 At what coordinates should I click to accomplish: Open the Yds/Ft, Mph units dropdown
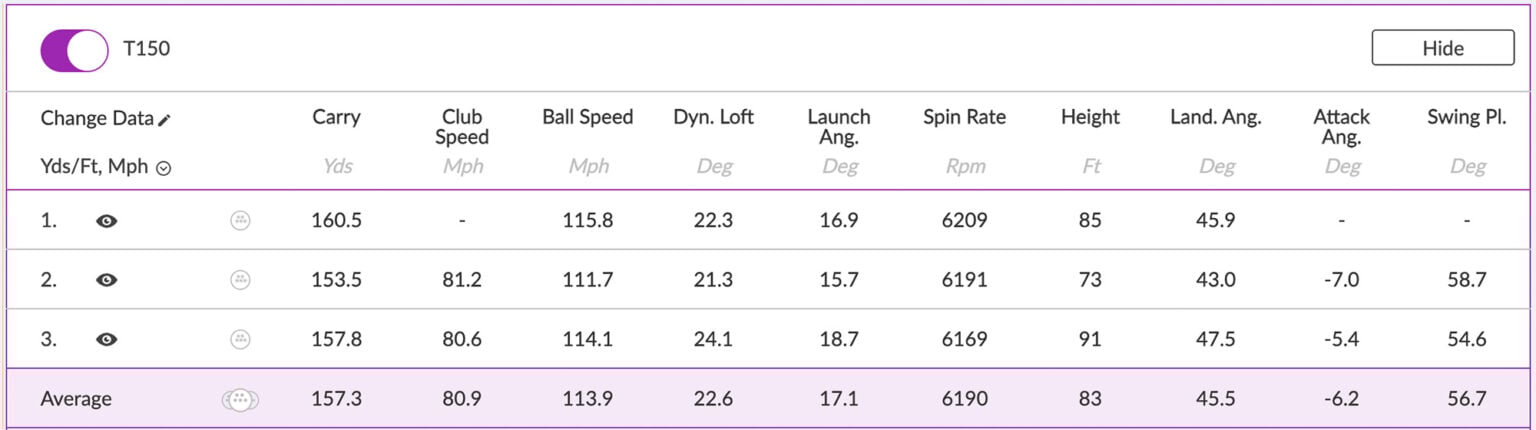(x=163, y=168)
